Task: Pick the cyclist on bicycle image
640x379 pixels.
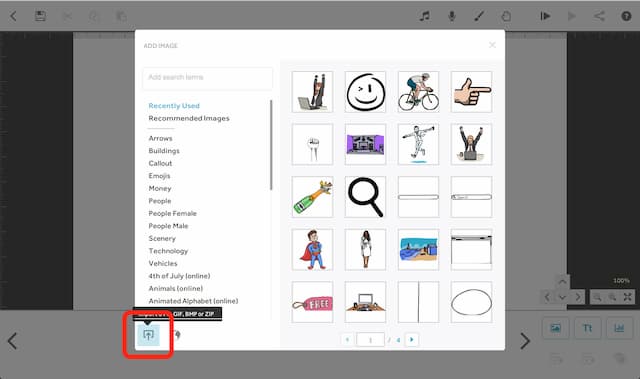Action: tap(418, 92)
